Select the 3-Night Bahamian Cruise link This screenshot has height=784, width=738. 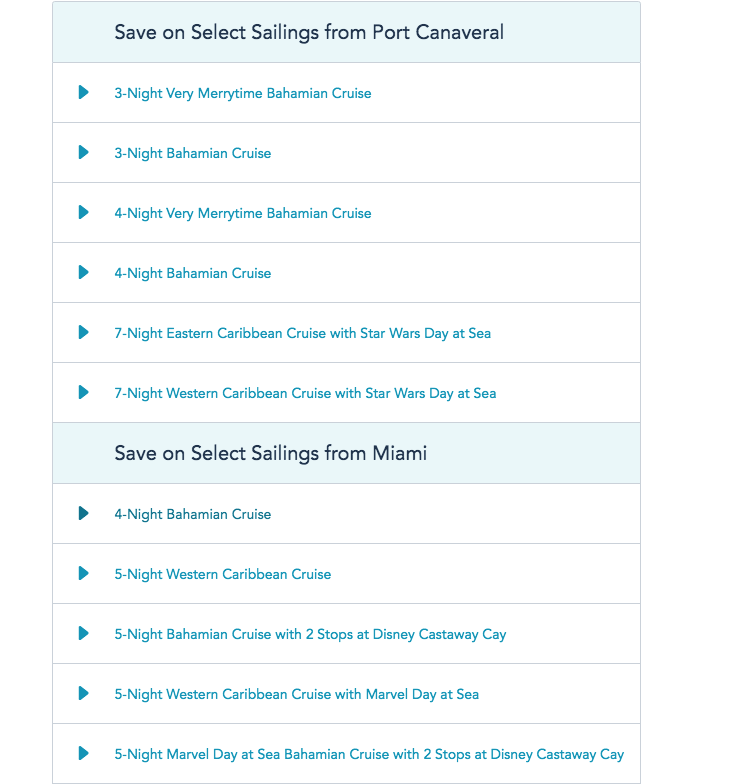[x=192, y=153]
